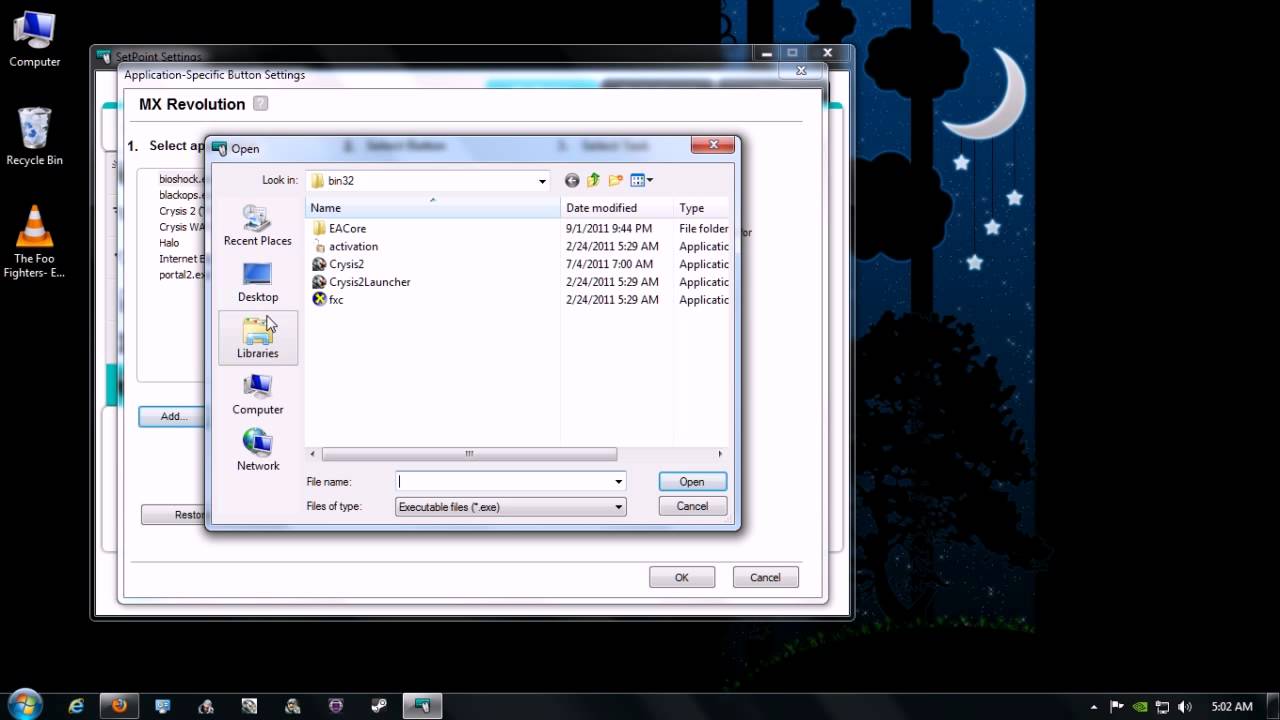Select The Foo Fighters VLC desktop file
This screenshot has width=1280, height=720.
(35, 240)
